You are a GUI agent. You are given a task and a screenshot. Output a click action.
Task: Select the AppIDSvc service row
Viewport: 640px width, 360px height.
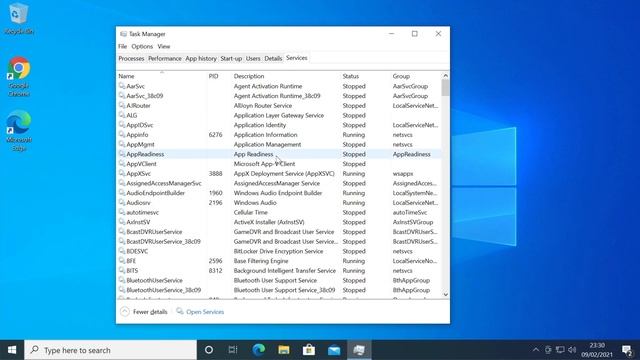279,125
